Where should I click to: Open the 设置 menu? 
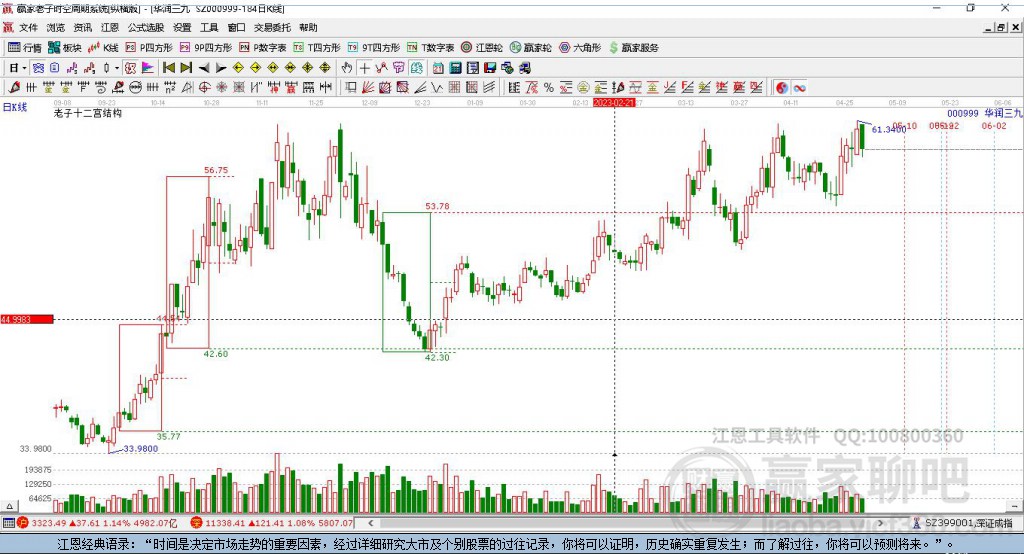click(182, 27)
